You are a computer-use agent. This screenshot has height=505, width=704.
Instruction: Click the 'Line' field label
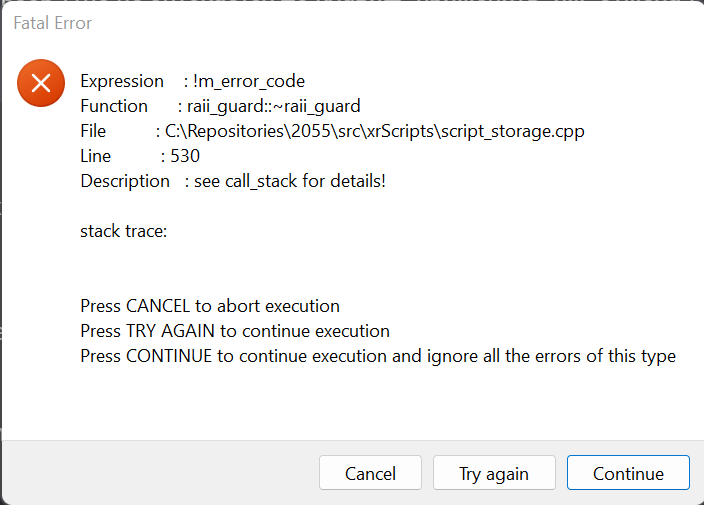[x=96, y=156]
